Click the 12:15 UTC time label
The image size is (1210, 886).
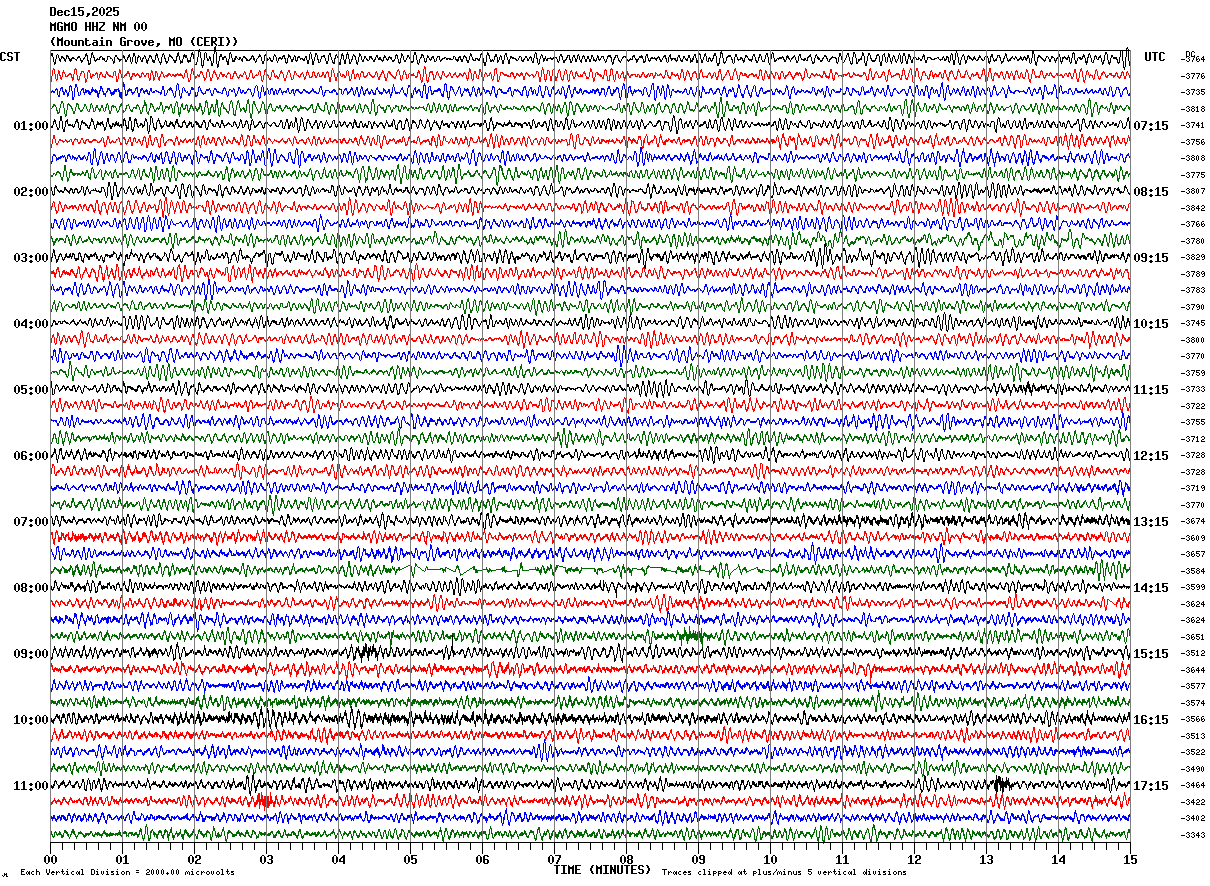(x=1151, y=456)
